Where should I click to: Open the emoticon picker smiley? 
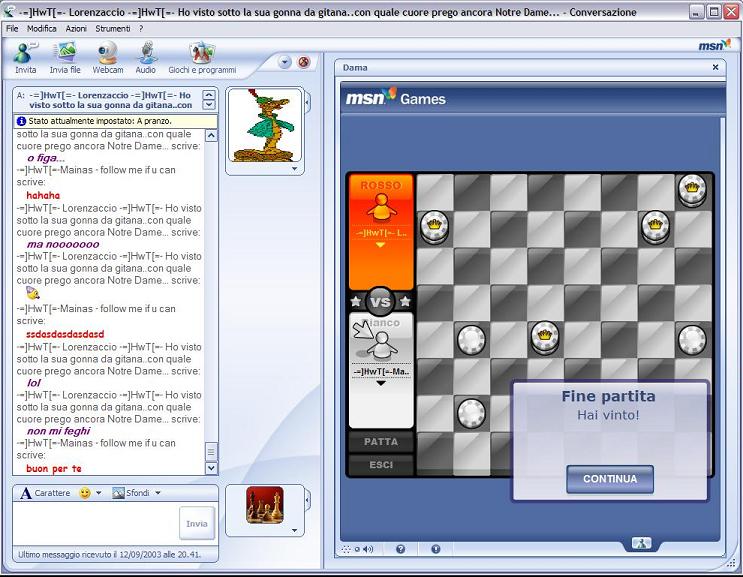[x=84, y=493]
